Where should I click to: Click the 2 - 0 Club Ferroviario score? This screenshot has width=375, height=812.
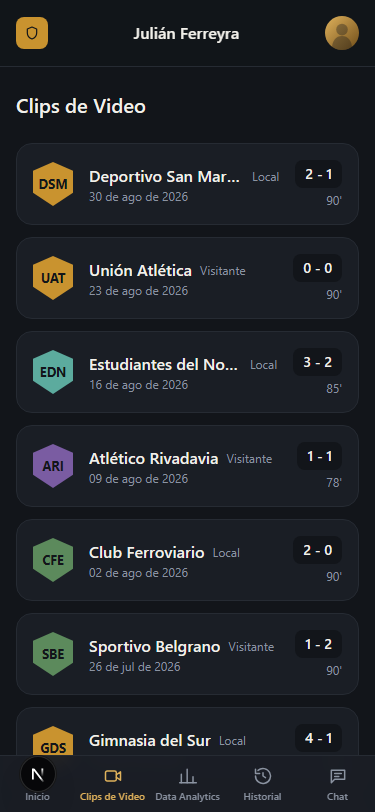(318, 550)
